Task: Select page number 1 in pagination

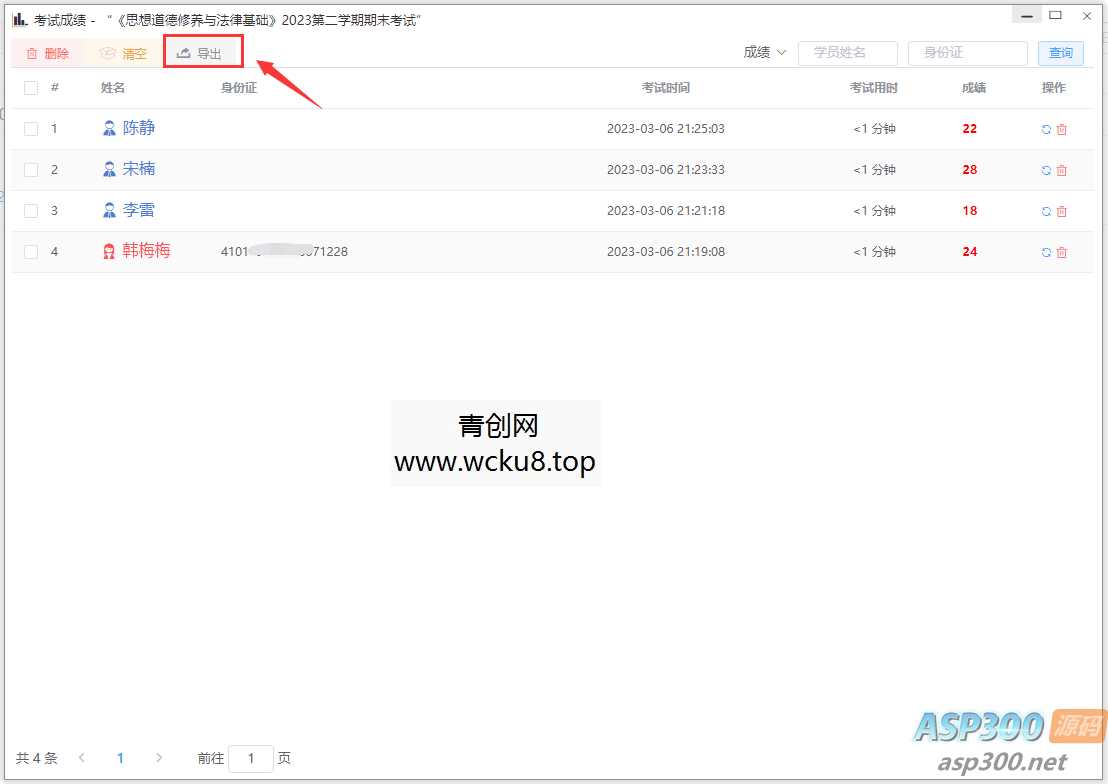Action: point(120,759)
